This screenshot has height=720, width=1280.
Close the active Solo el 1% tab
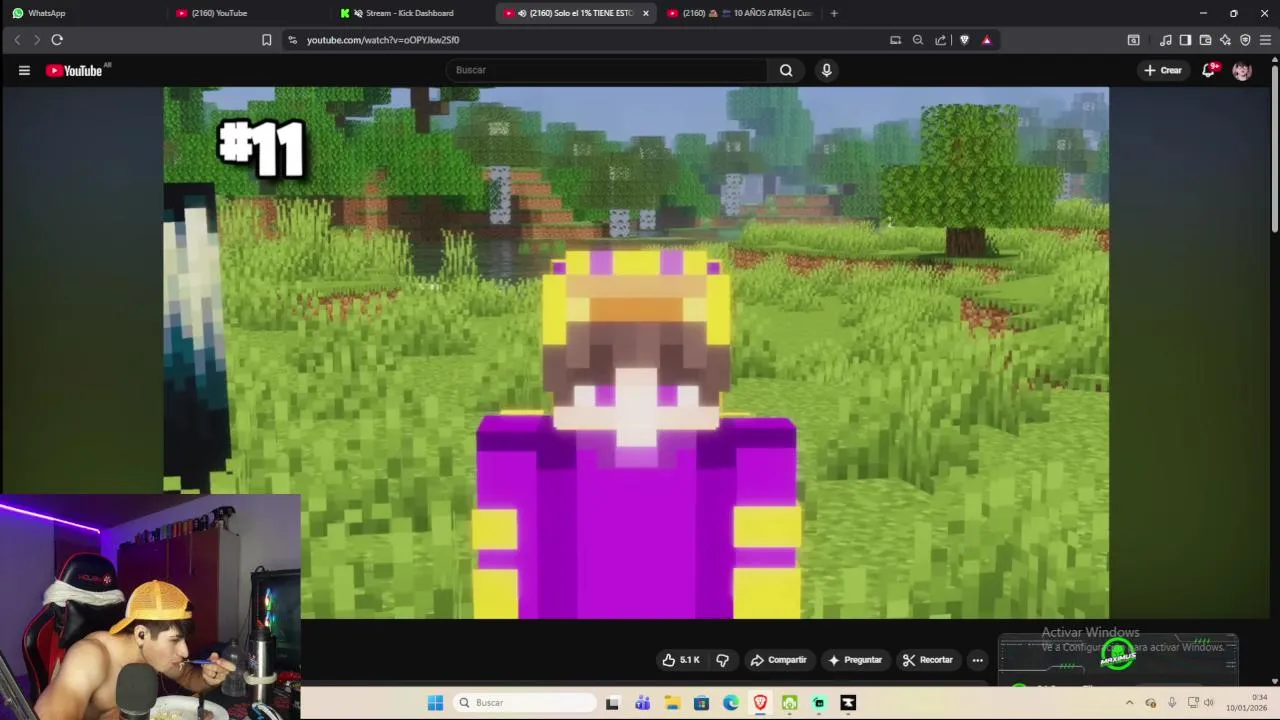(645, 13)
